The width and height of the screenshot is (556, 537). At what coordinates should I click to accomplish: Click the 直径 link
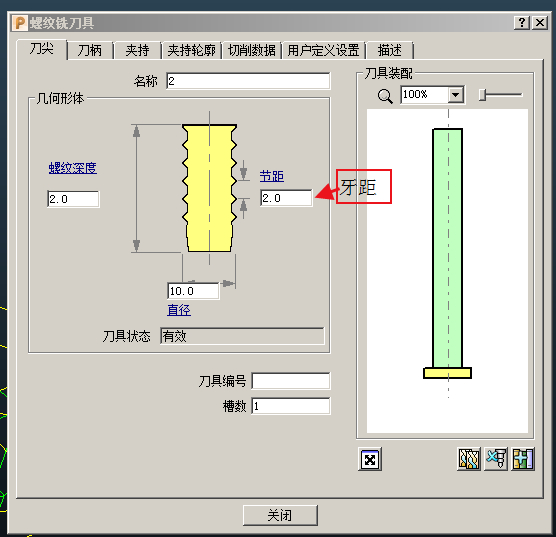[179, 310]
